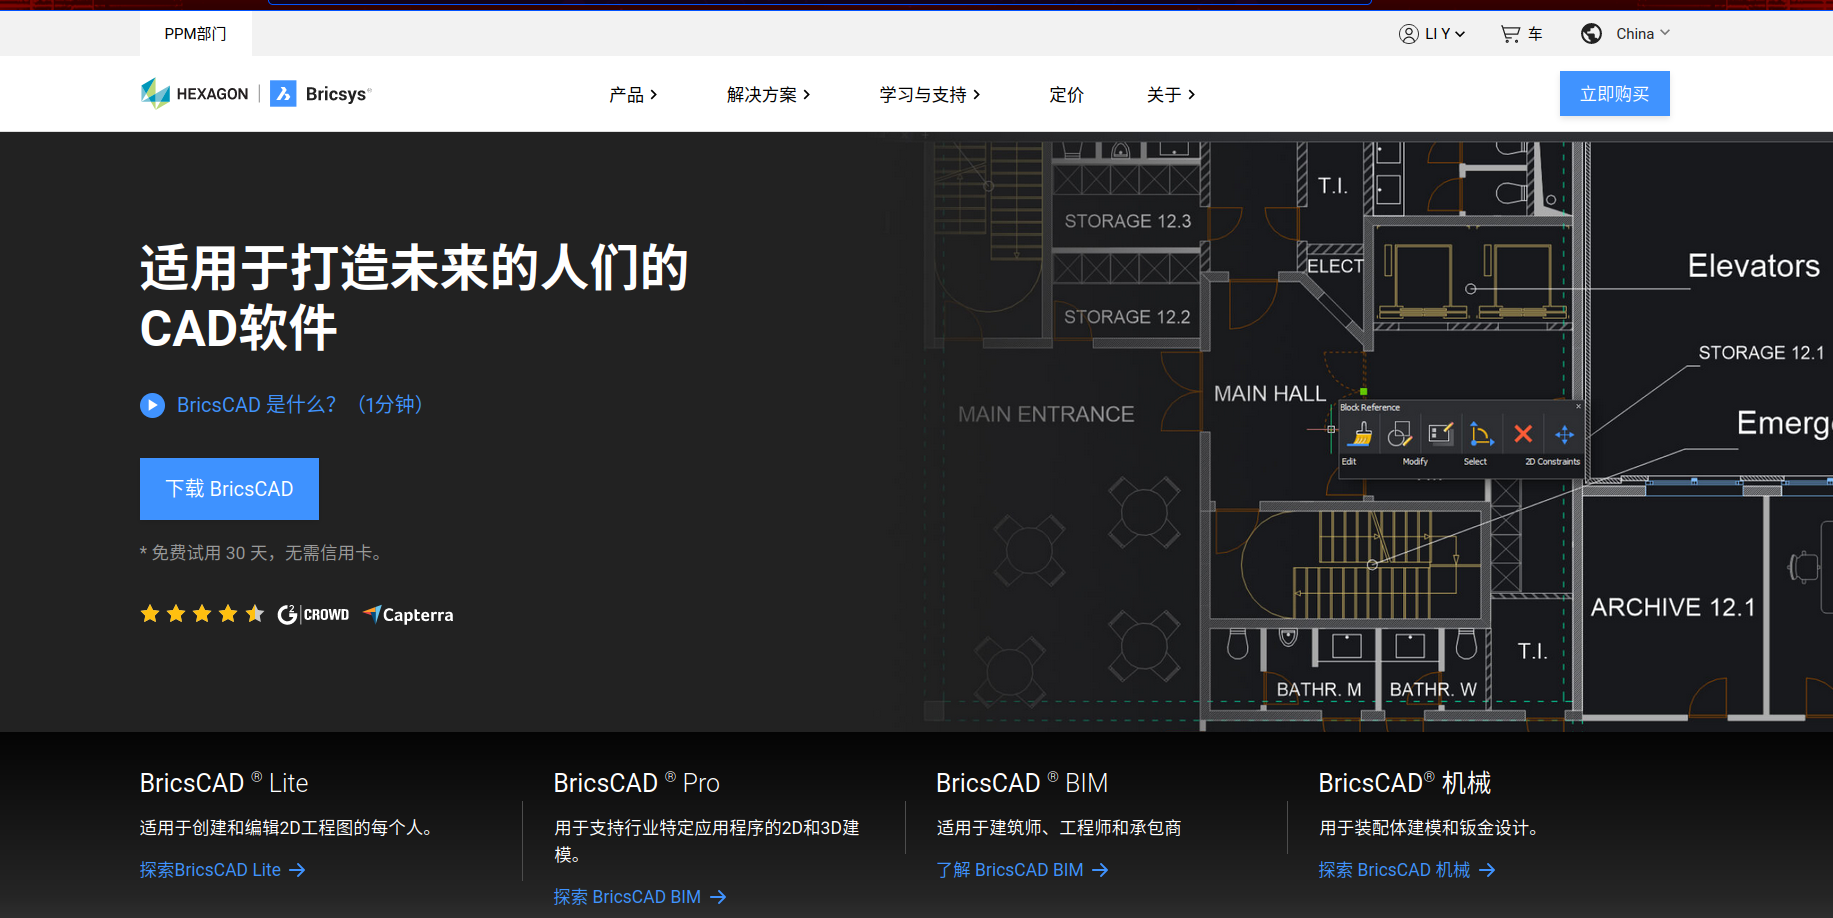Click the Hexagon logo icon
The image size is (1833, 918).
[155, 93]
